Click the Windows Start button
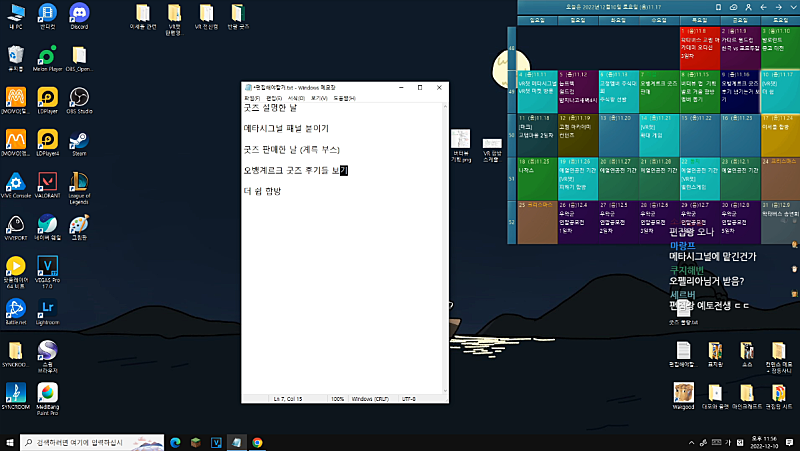Image resolution: width=800 pixels, height=451 pixels. click(x=10, y=441)
